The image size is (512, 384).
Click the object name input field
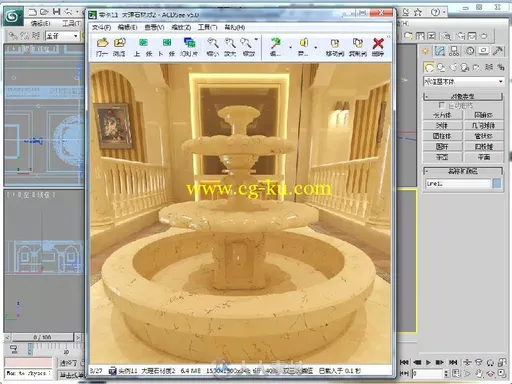[x=458, y=184]
